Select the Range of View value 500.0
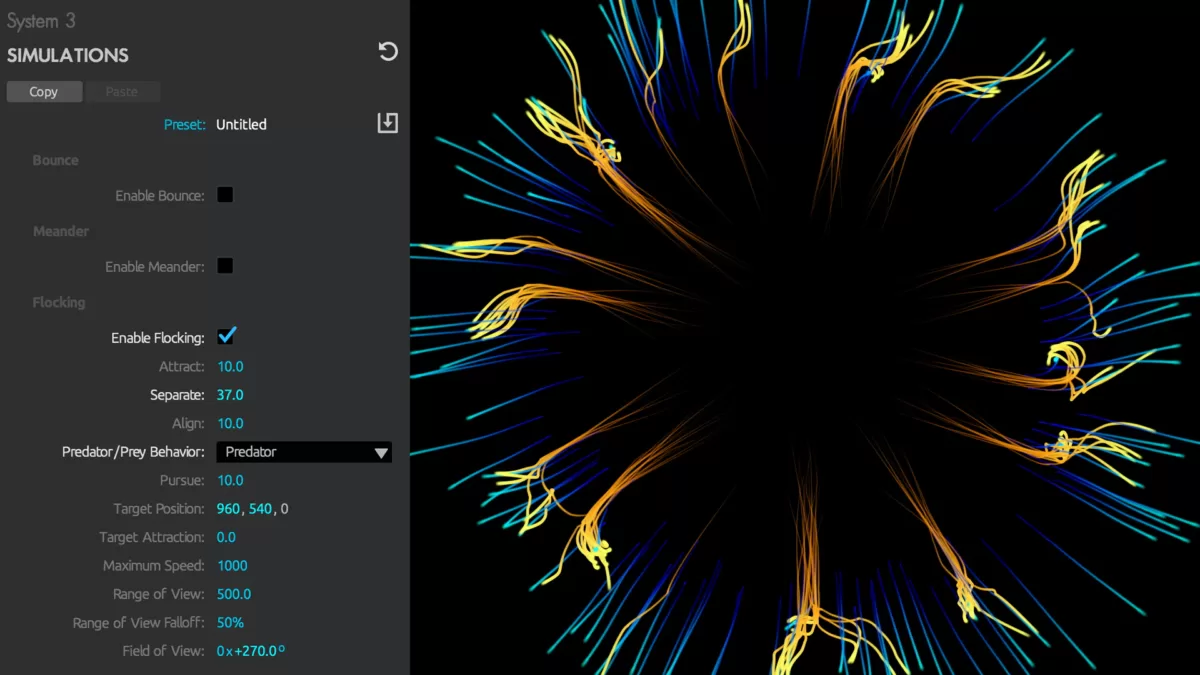 coord(234,594)
